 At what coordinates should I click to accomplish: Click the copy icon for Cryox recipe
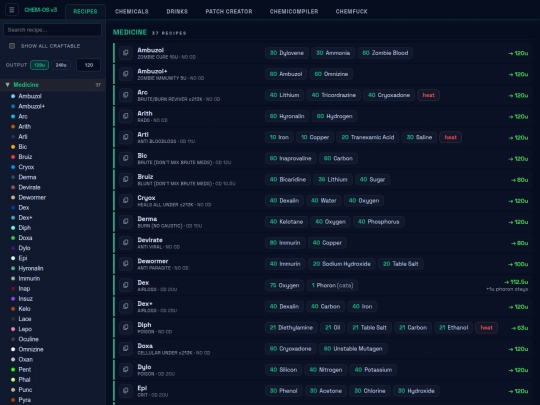[126, 200]
